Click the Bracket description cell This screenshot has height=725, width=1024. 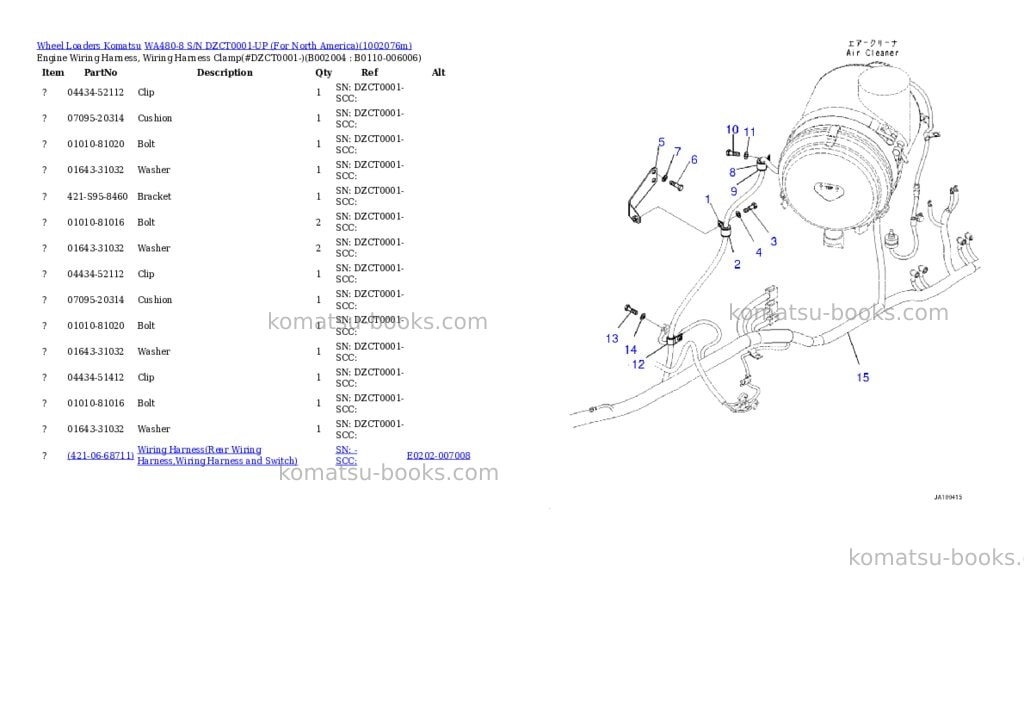pos(154,197)
